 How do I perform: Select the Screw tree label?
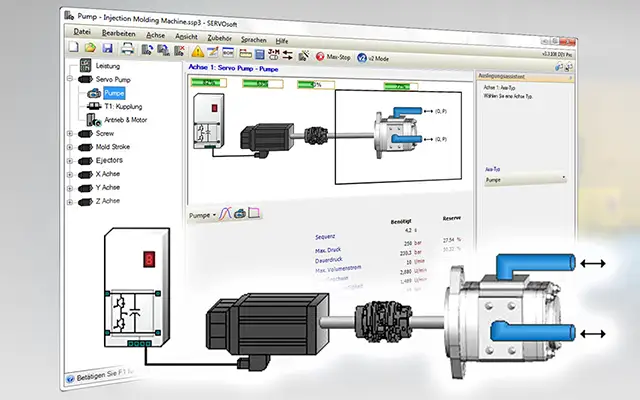coord(105,133)
